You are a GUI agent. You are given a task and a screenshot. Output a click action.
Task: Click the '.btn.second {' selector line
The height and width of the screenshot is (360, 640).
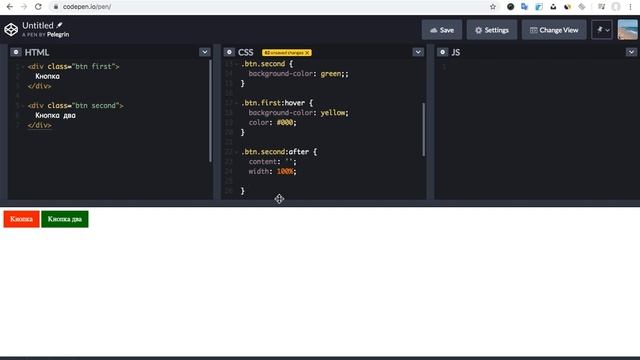click(x=267, y=64)
